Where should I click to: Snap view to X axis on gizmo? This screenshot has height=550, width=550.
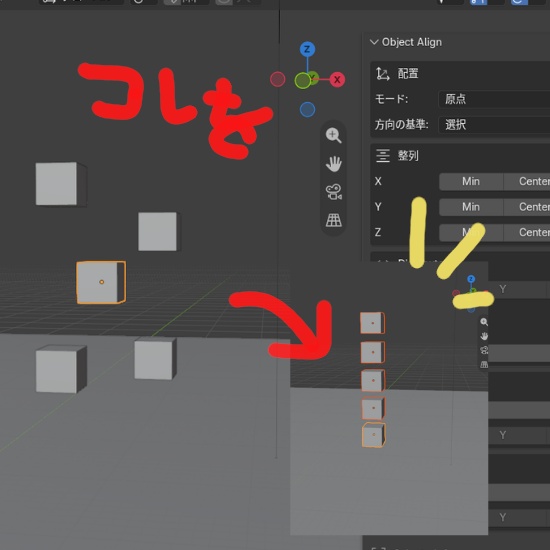tap(337, 80)
